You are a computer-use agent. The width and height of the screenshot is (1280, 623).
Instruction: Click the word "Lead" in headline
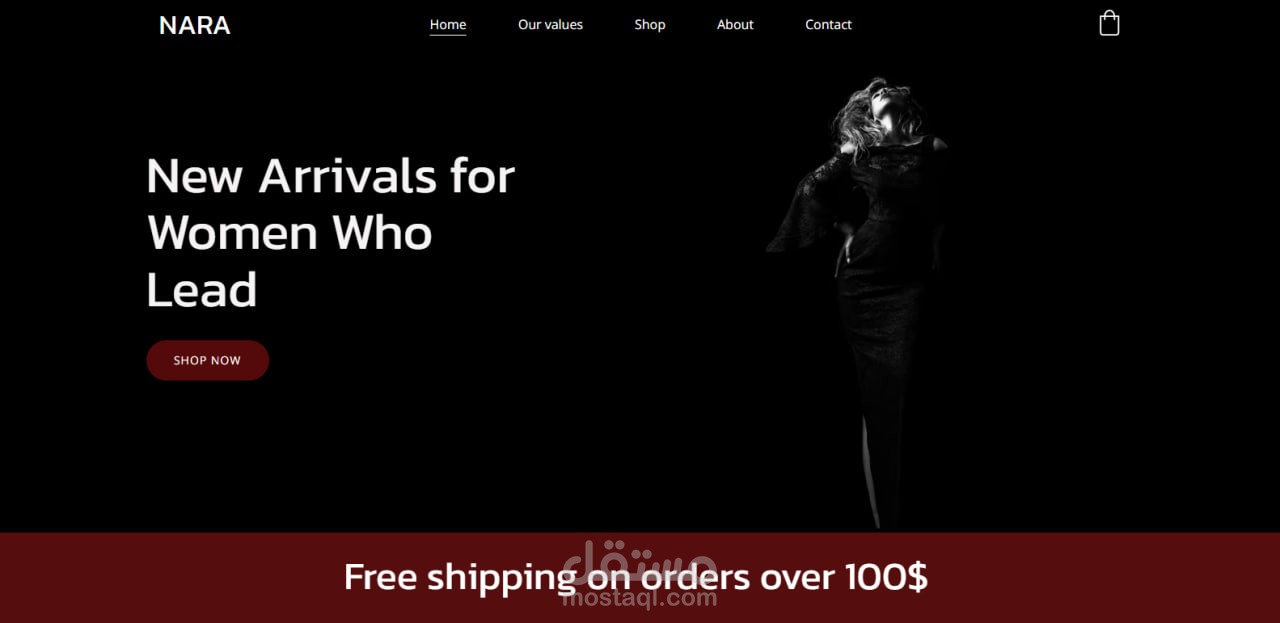click(202, 290)
